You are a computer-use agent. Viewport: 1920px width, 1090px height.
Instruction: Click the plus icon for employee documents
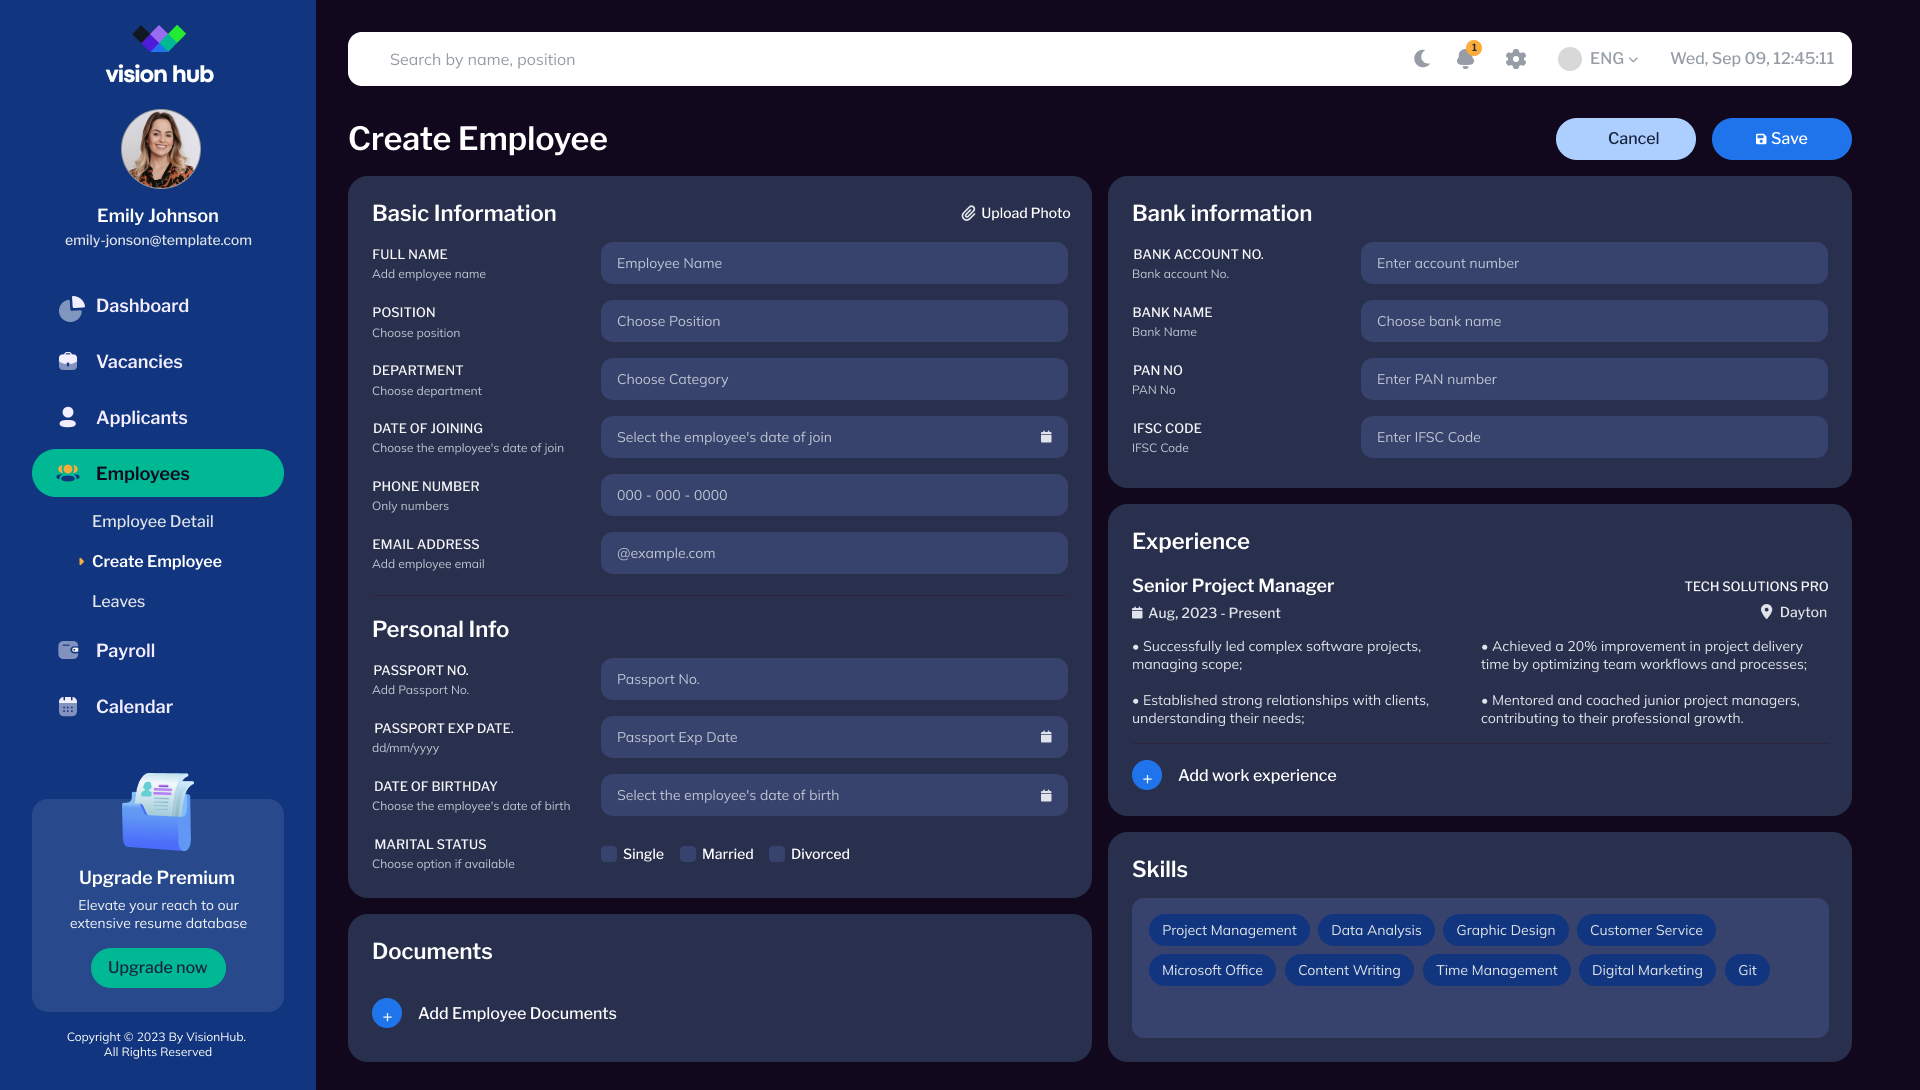[x=387, y=1013]
